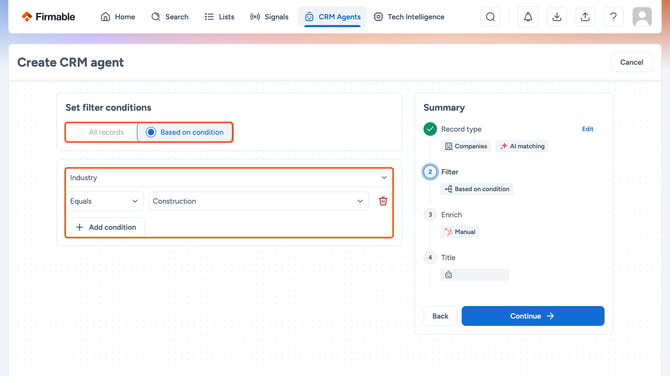Click the Based on condition summary tag
The image size is (670, 376).
pos(477,189)
